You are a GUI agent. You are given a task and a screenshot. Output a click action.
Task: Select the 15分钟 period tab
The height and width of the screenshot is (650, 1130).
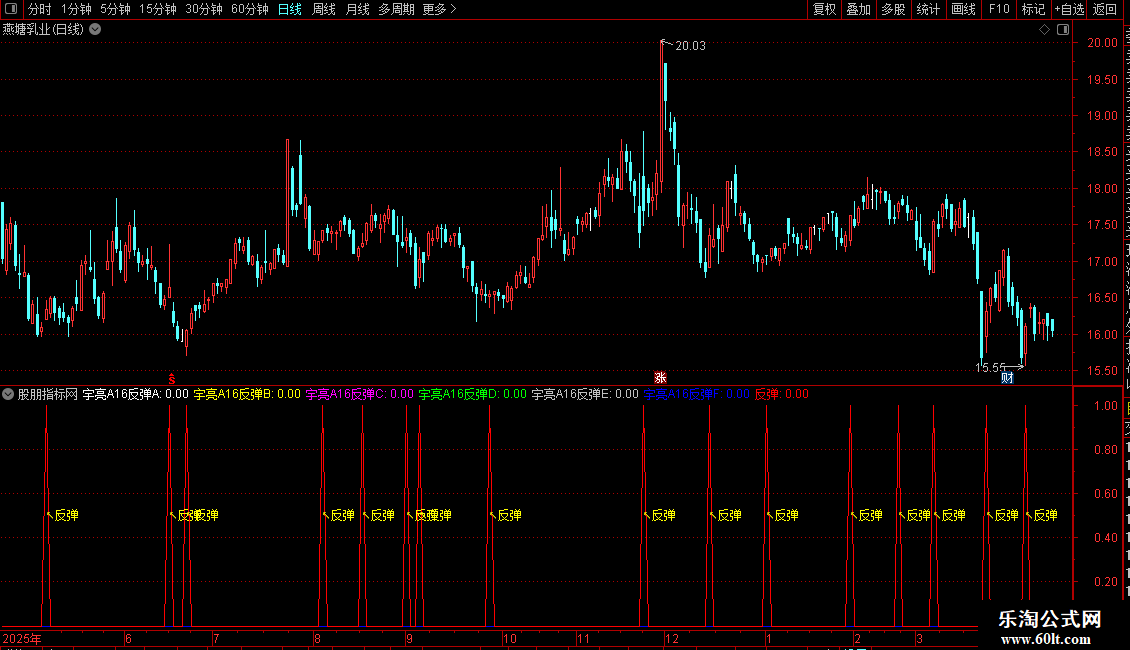point(157,9)
